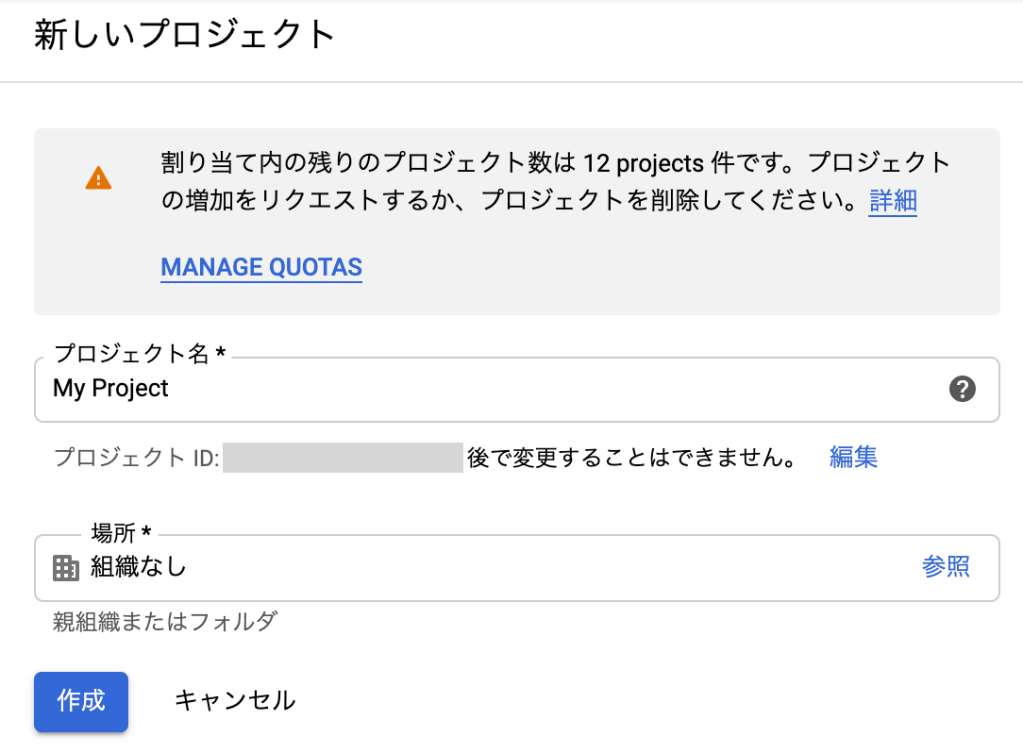
Task: Click the 後で変更することはできません notice text
Action: tap(631, 458)
